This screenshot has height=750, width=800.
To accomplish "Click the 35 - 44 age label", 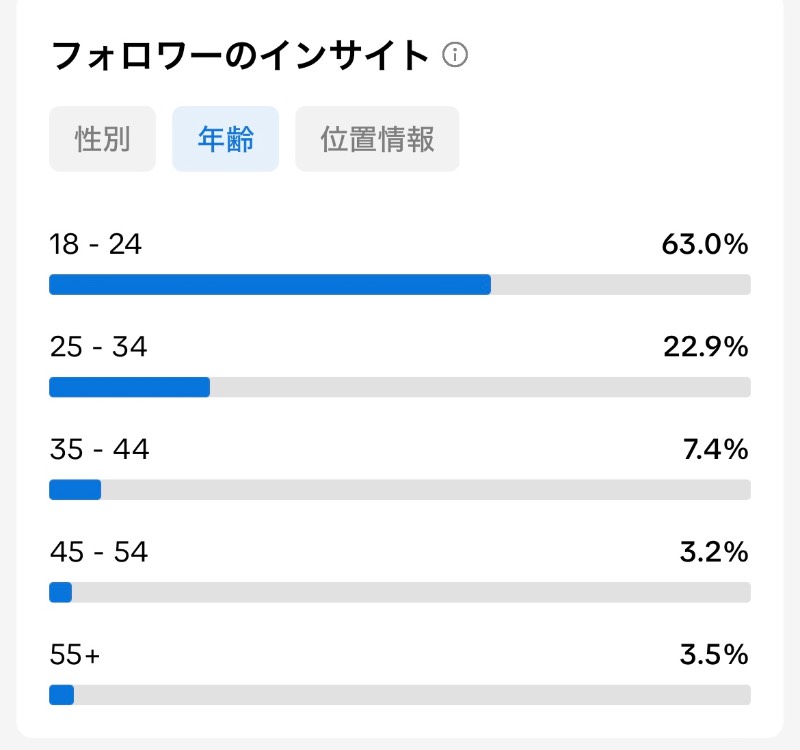I will click(x=99, y=449).
